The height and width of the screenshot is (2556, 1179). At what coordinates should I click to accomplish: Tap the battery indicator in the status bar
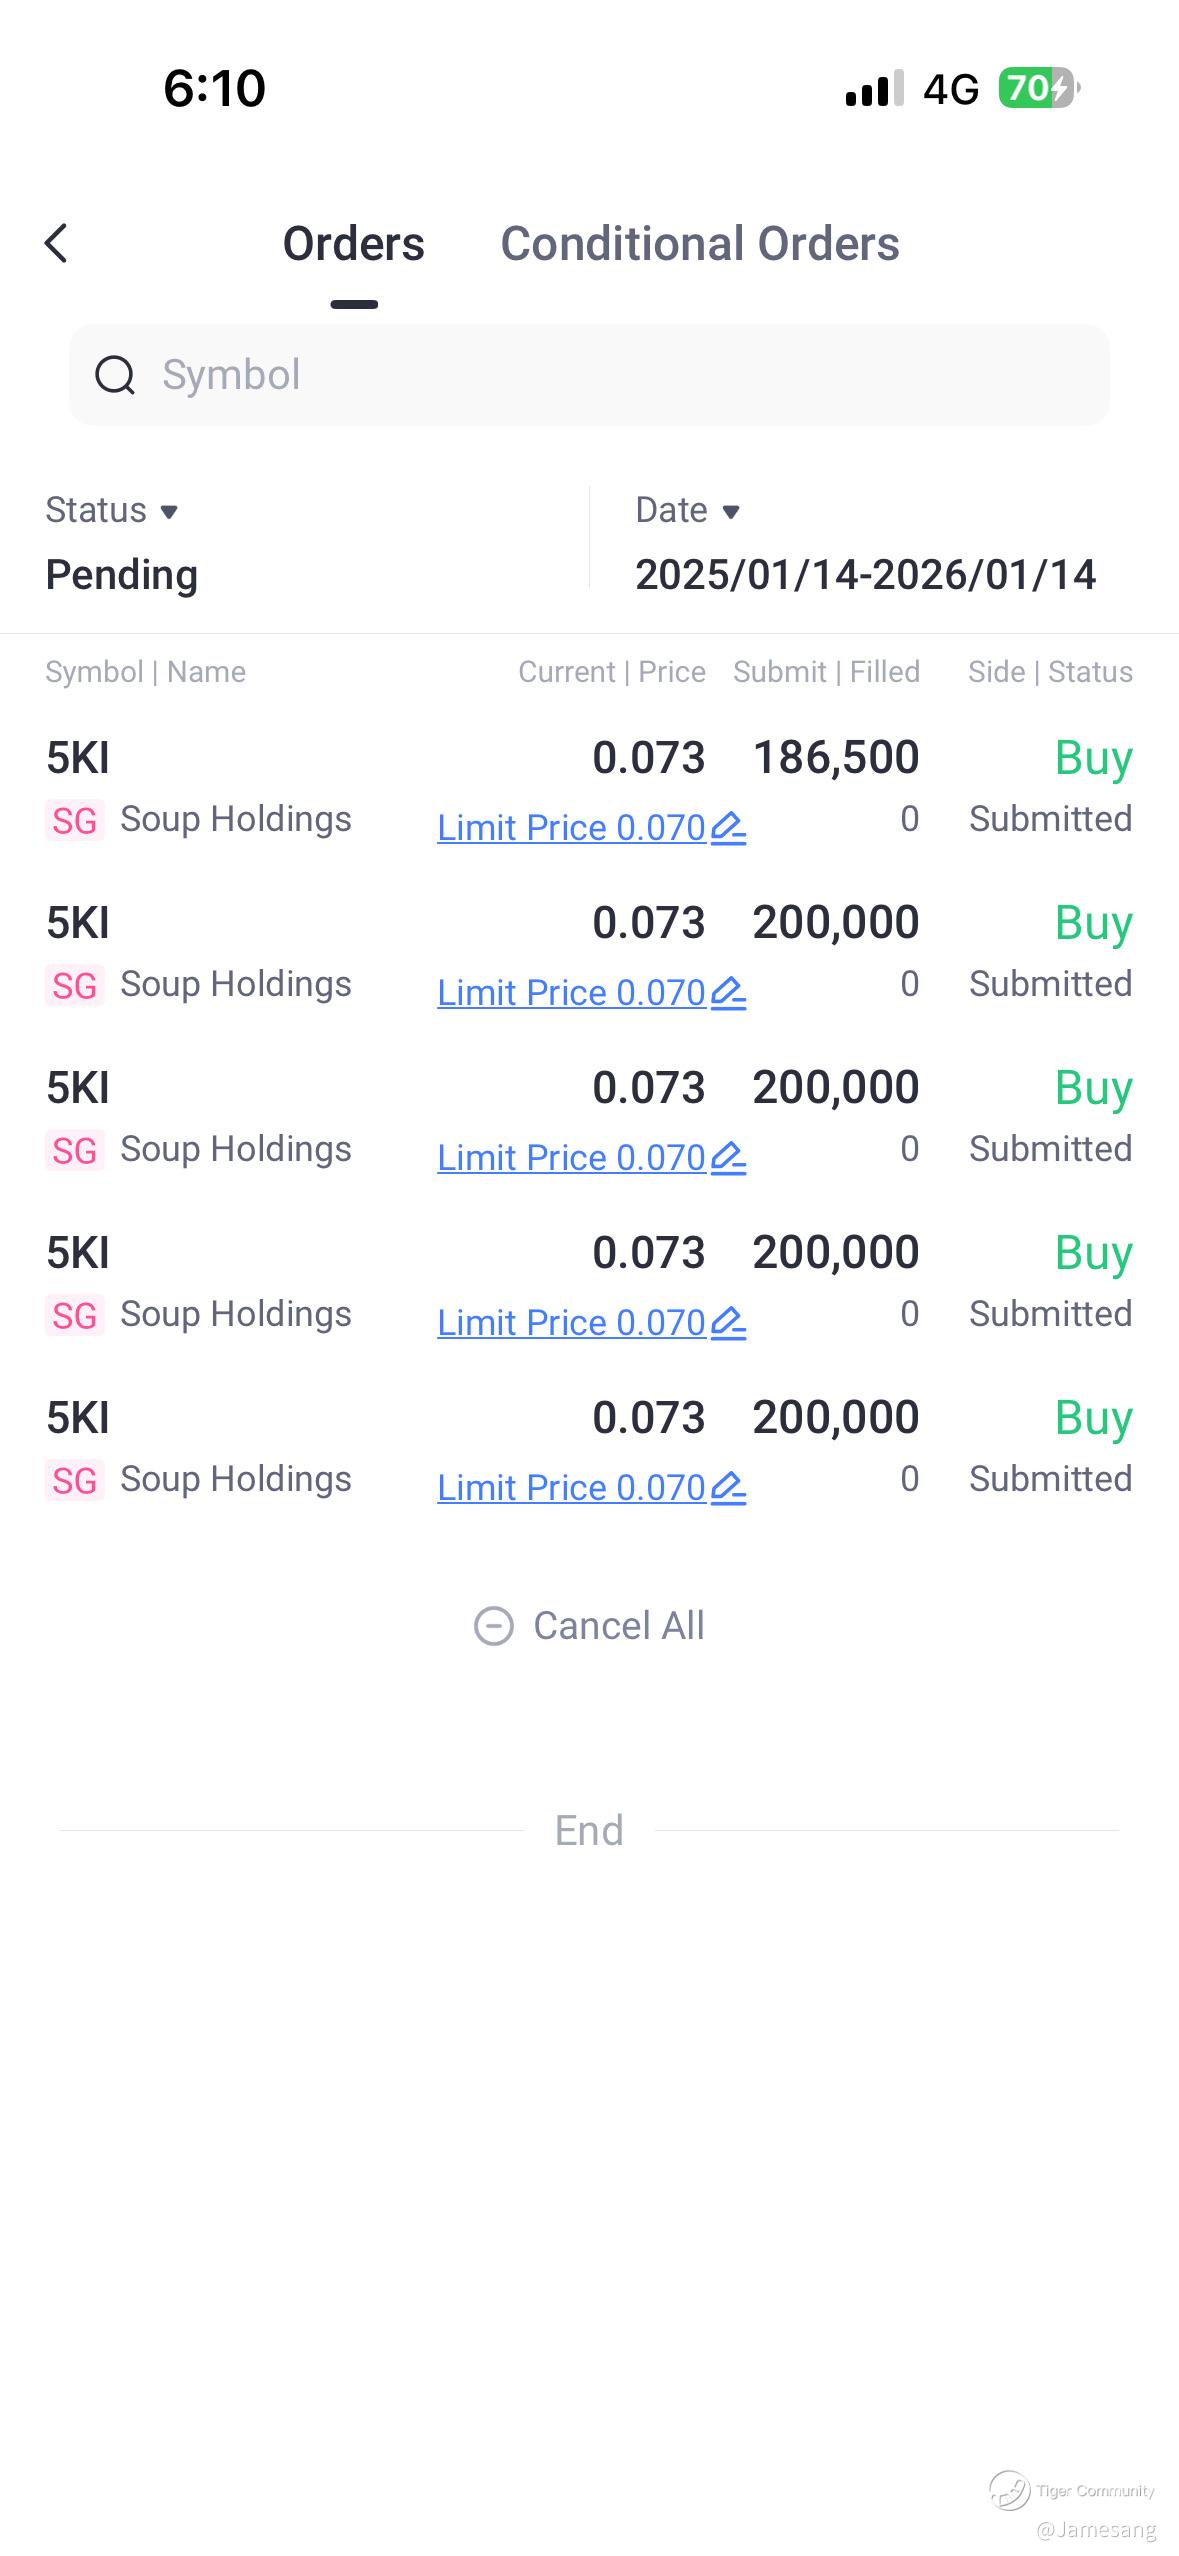click(x=1037, y=88)
